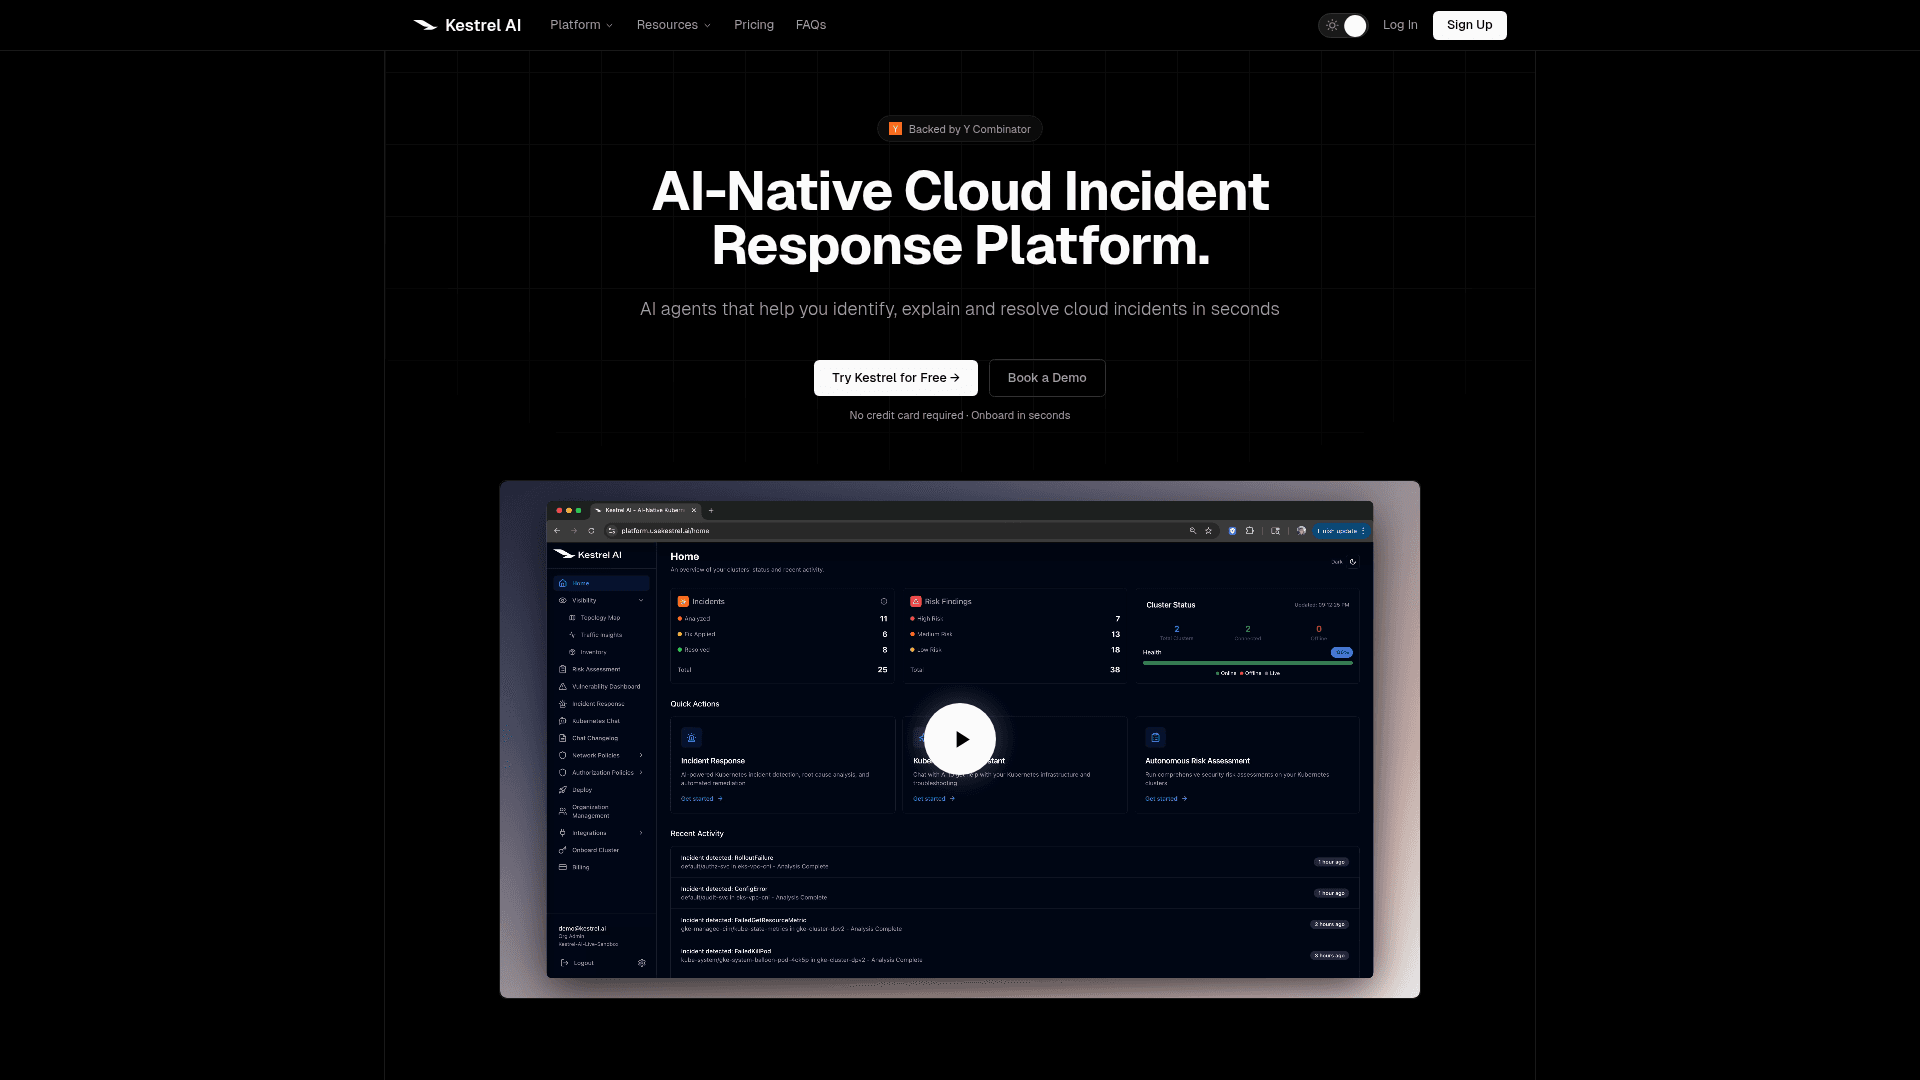The height and width of the screenshot is (1080, 1920).
Task: Click the Billing card icon in sidebar
Action: coord(563,867)
